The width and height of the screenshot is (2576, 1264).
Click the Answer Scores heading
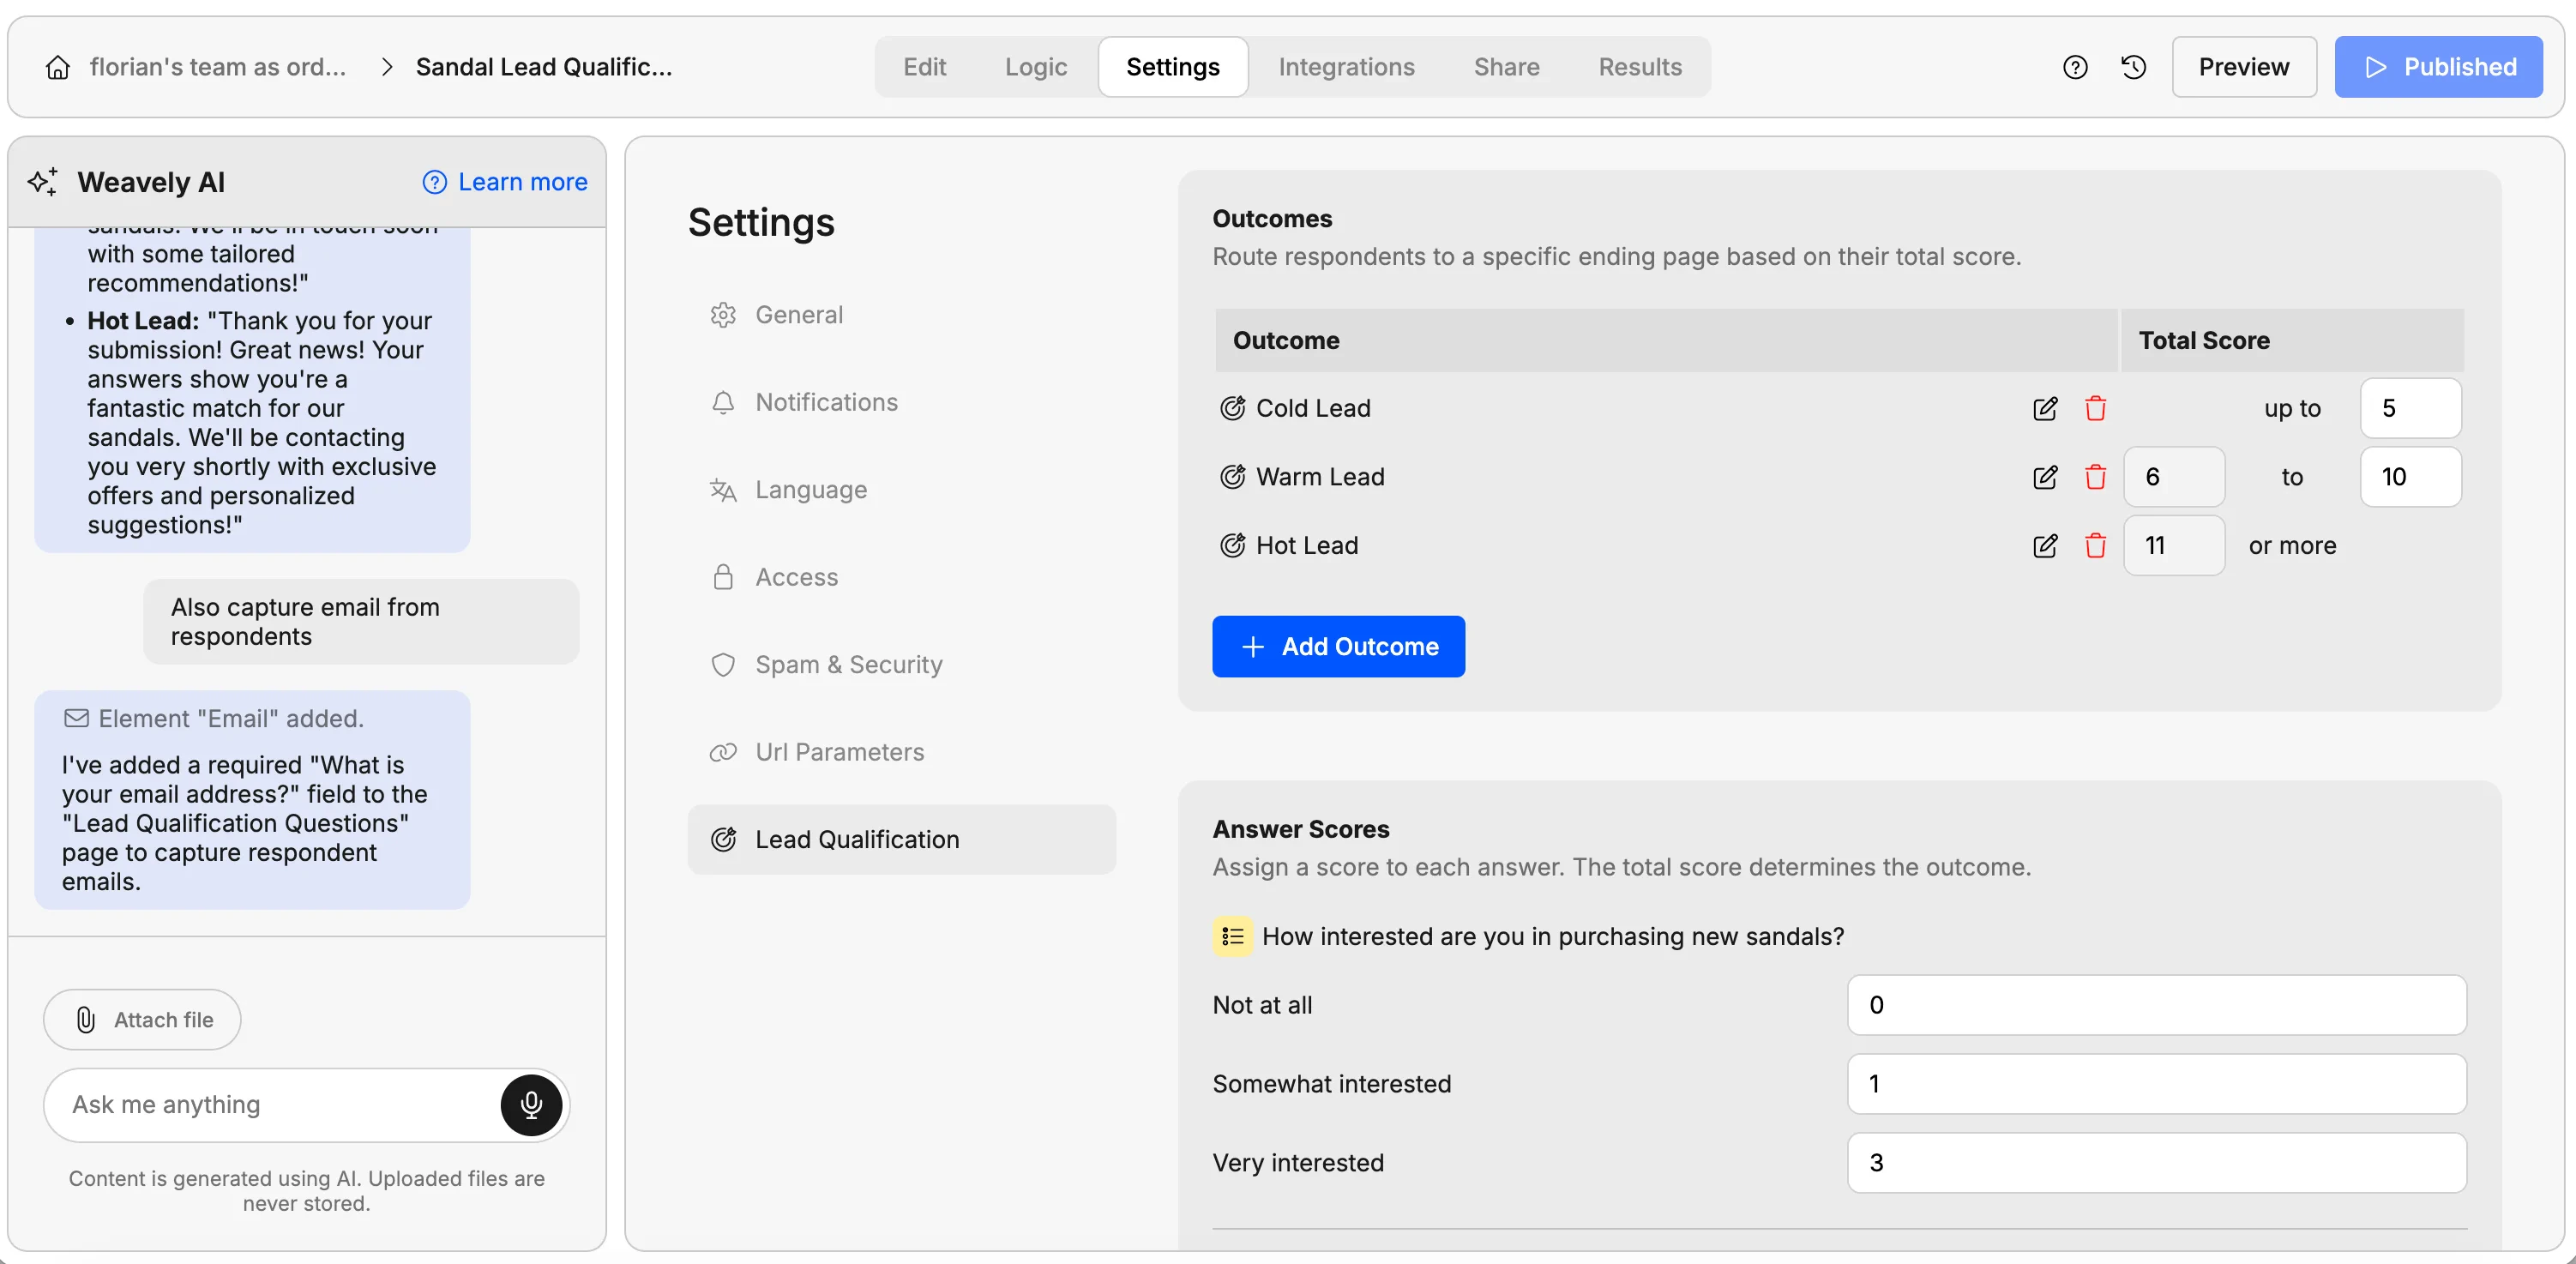coord(1301,829)
